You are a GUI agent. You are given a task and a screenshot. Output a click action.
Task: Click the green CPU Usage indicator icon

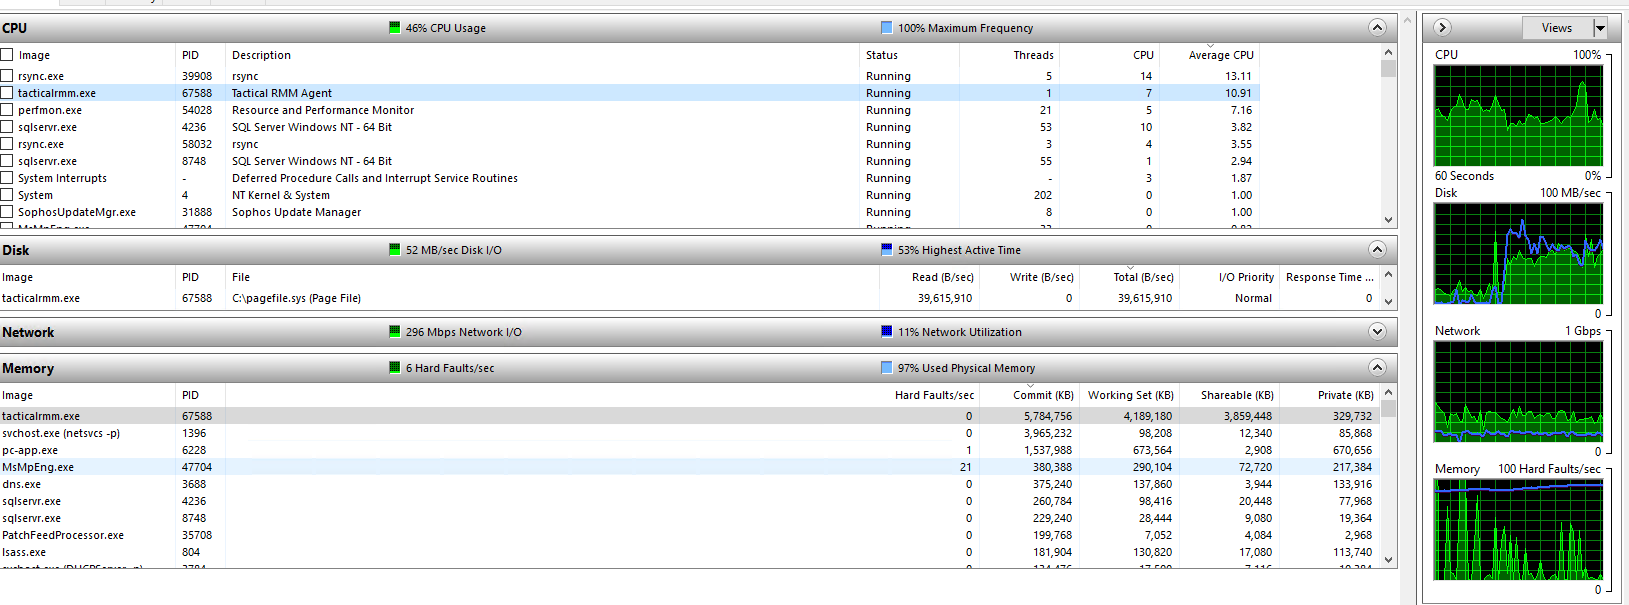click(x=395, y=28)
